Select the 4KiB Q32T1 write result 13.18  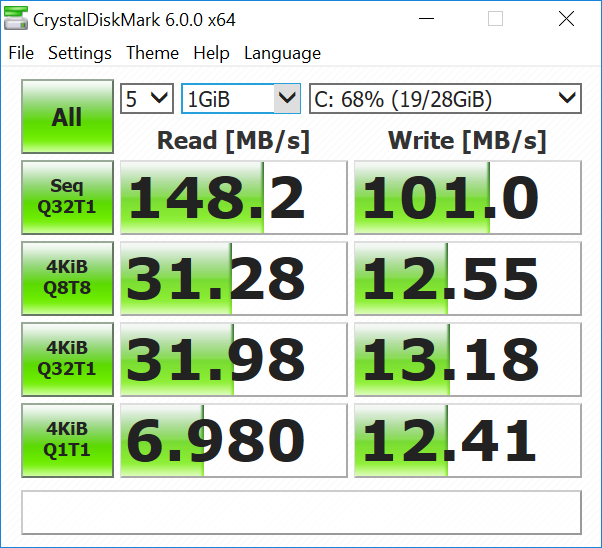tap(468, 359)
